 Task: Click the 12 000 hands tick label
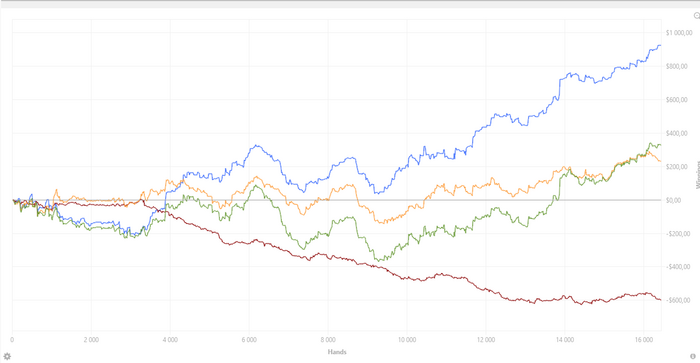click(x=486, y=340)
